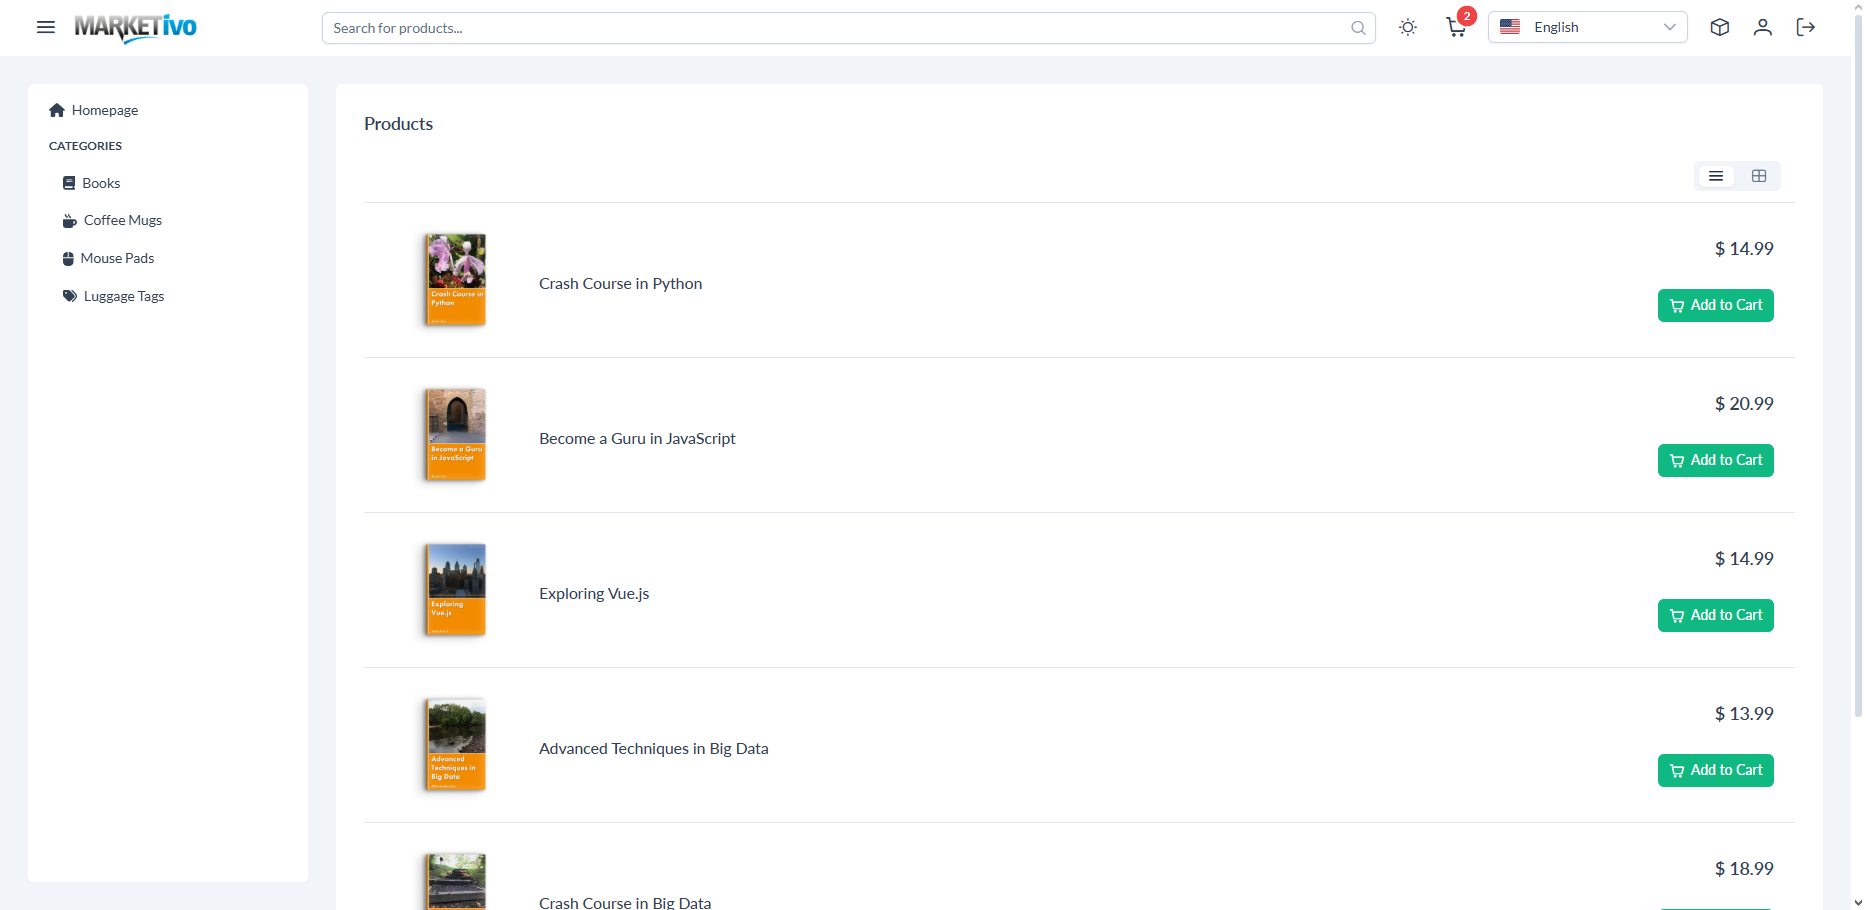Open Crash Course in Big Data title

tap(625, 902)
